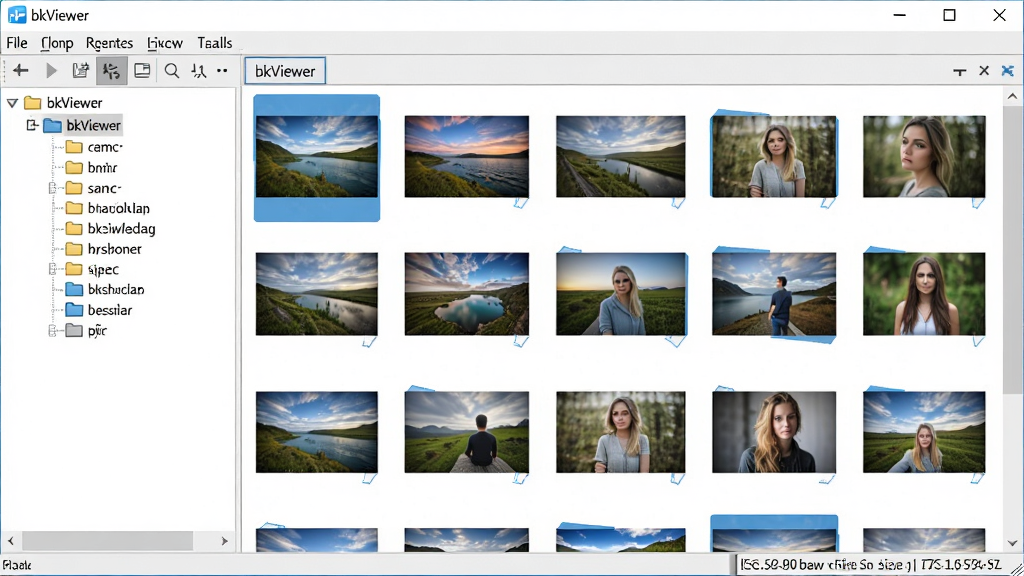This screenshot has width=1024, height=576.
Task: Expand the sanc- folder node
Action: tap(53, 188)
